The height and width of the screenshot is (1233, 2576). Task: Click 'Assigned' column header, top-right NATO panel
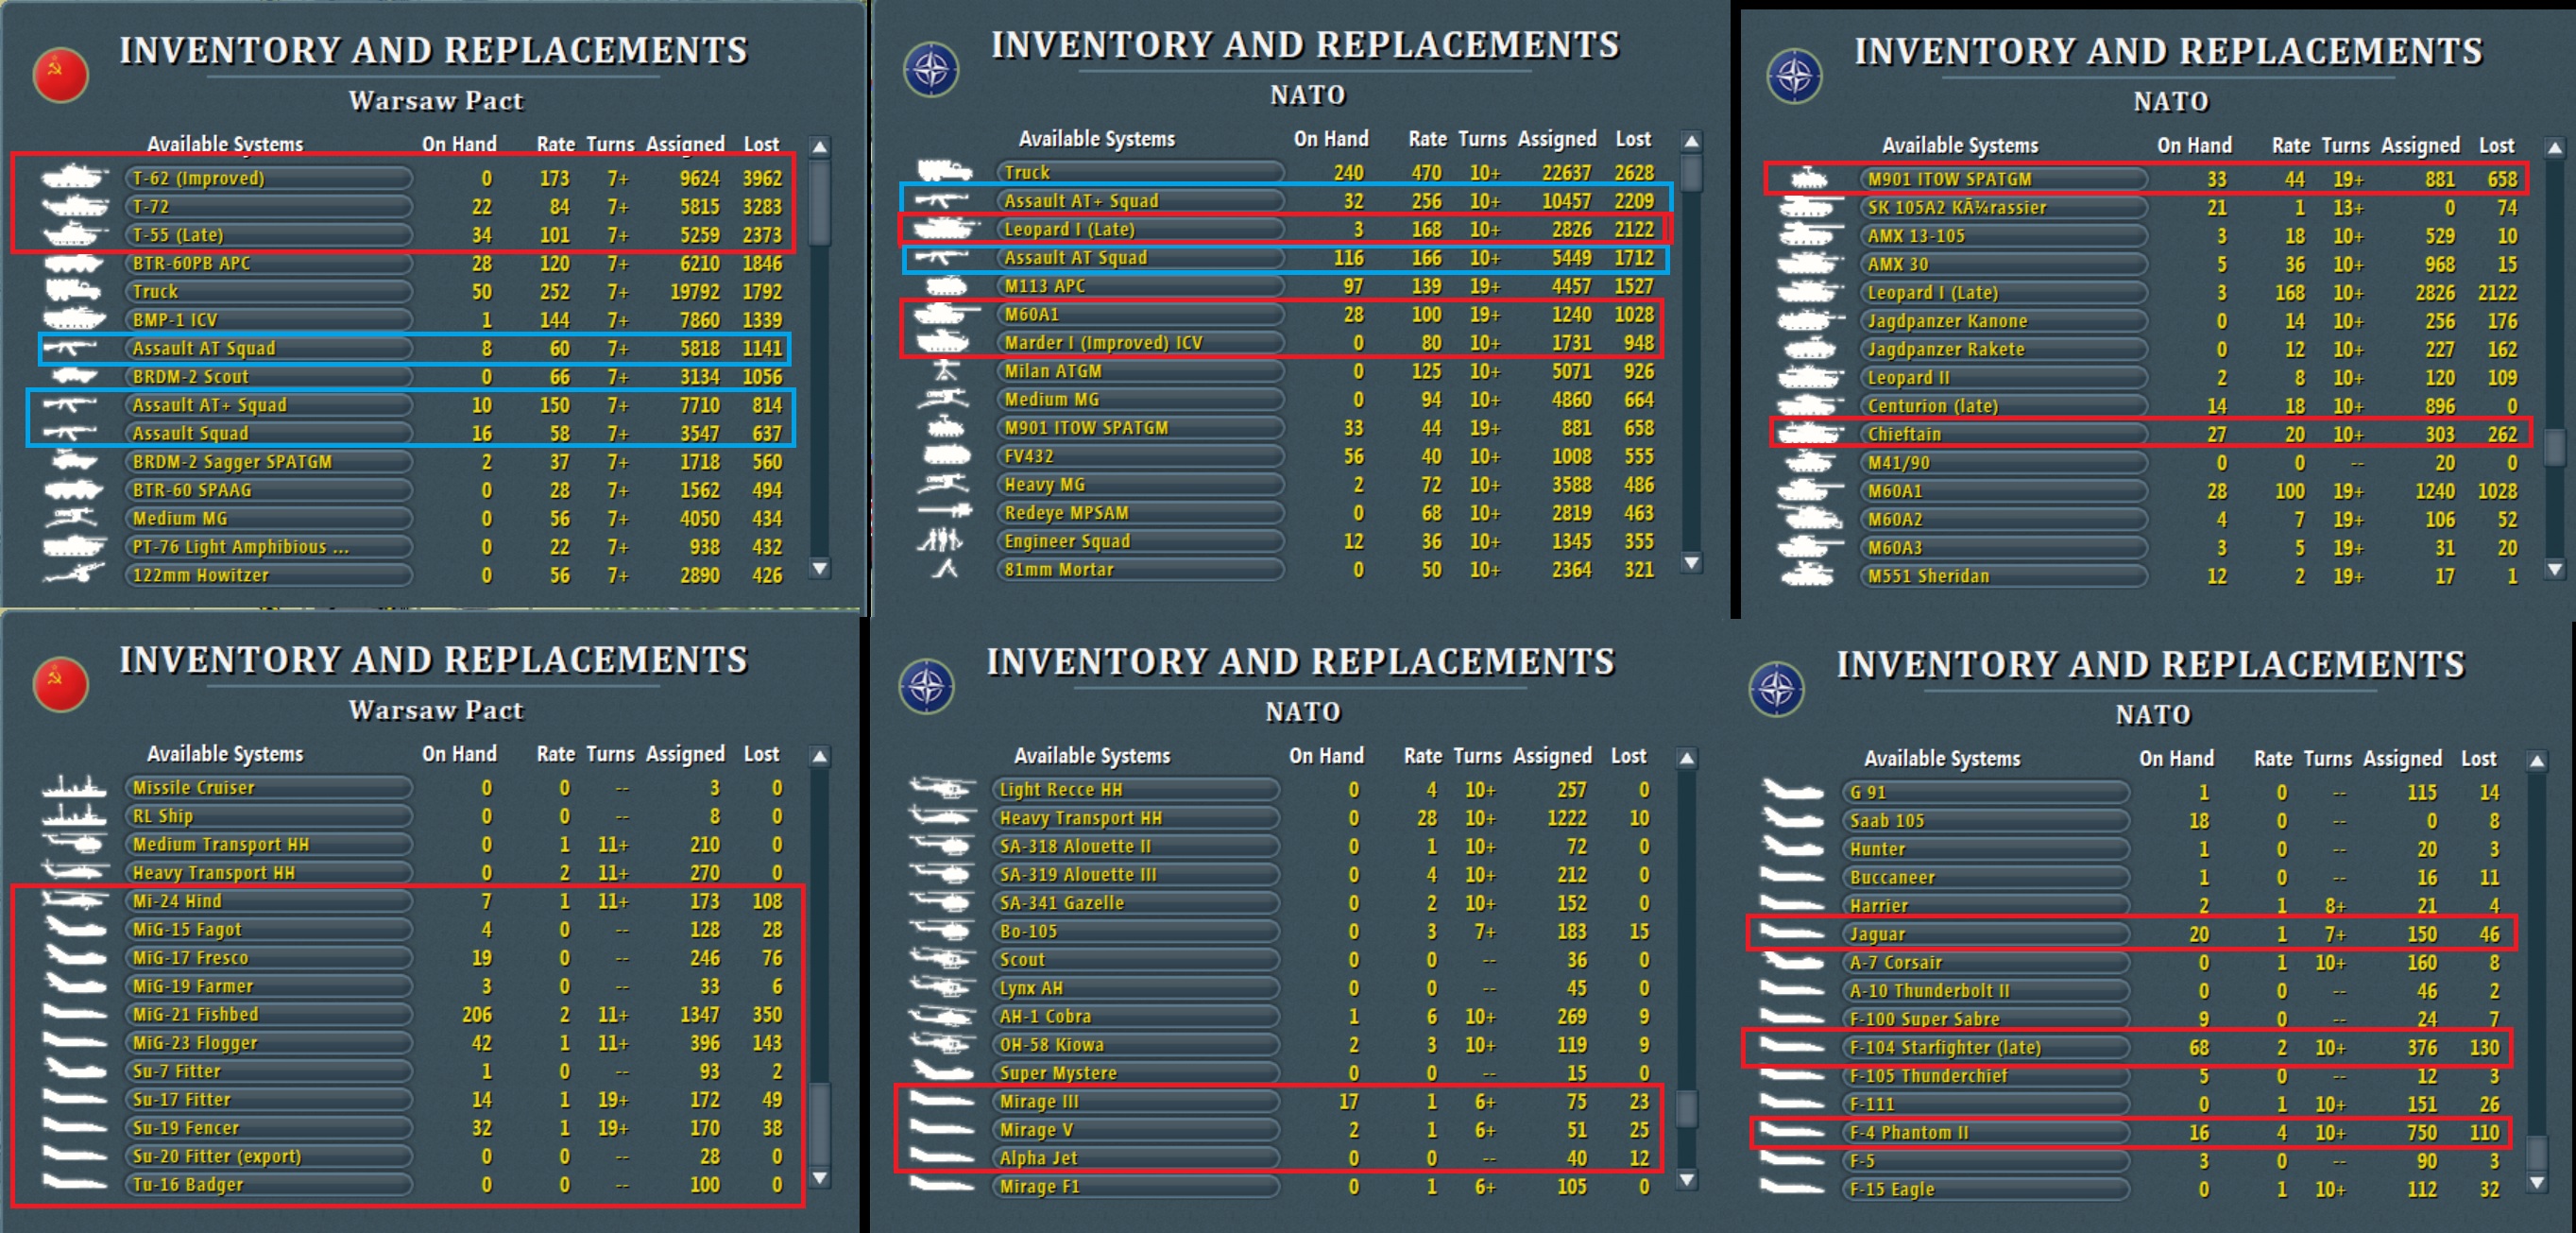2420,146
